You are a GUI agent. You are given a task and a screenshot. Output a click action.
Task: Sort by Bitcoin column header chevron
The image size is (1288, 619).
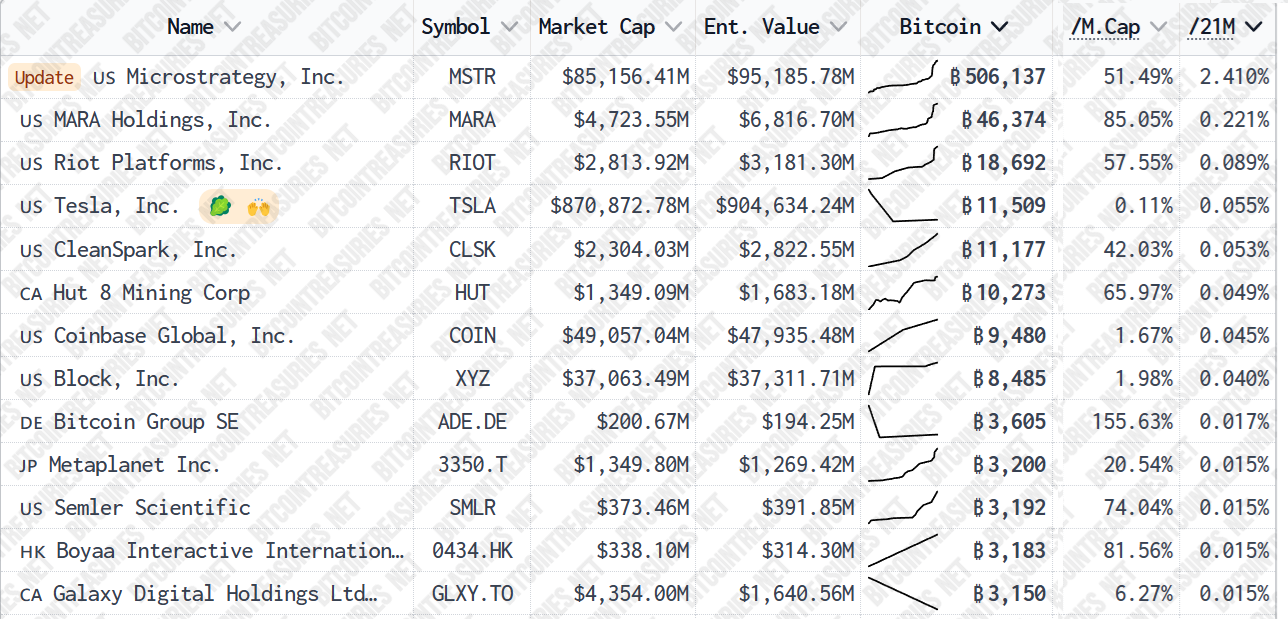1000,27
